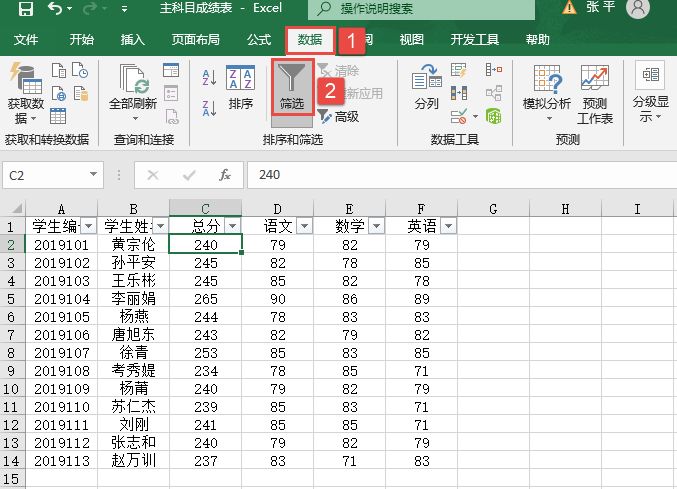Click the Existing Connections icon

81,93
